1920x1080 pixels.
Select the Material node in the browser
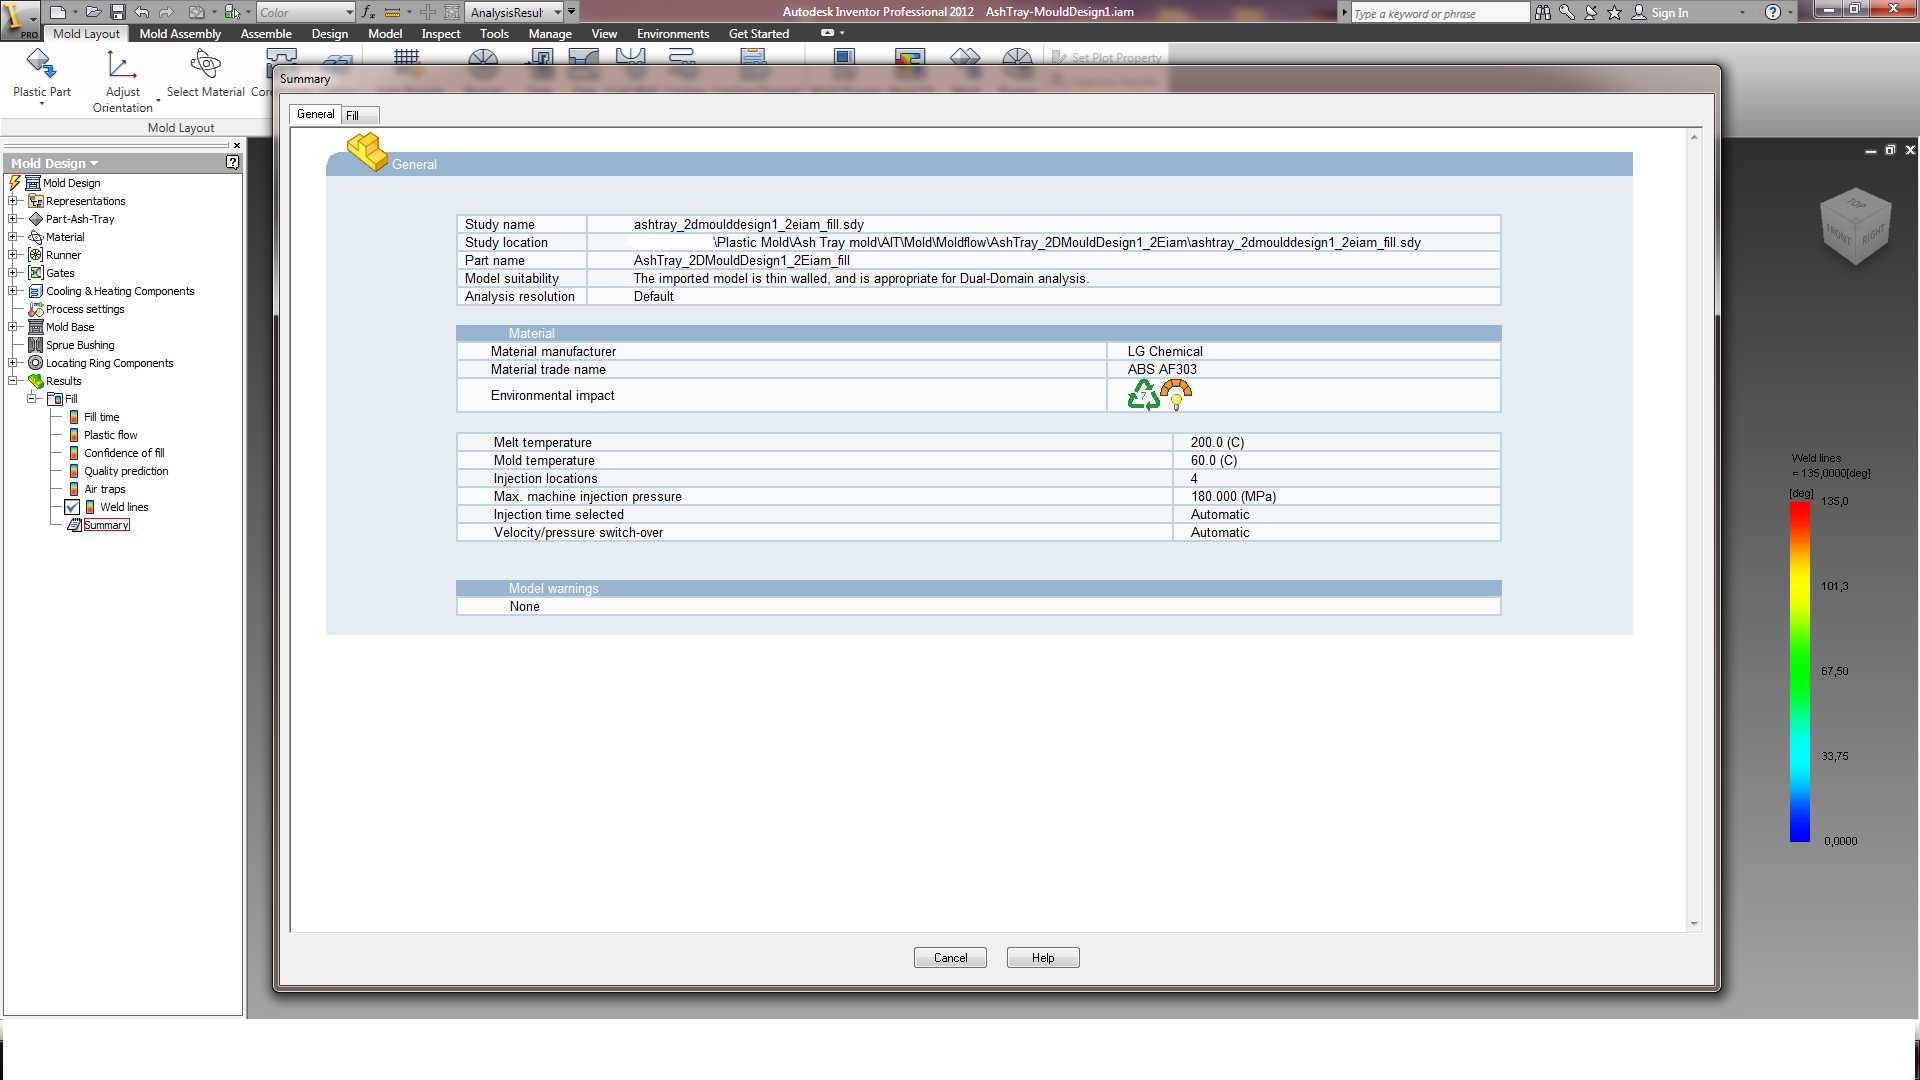65,237
